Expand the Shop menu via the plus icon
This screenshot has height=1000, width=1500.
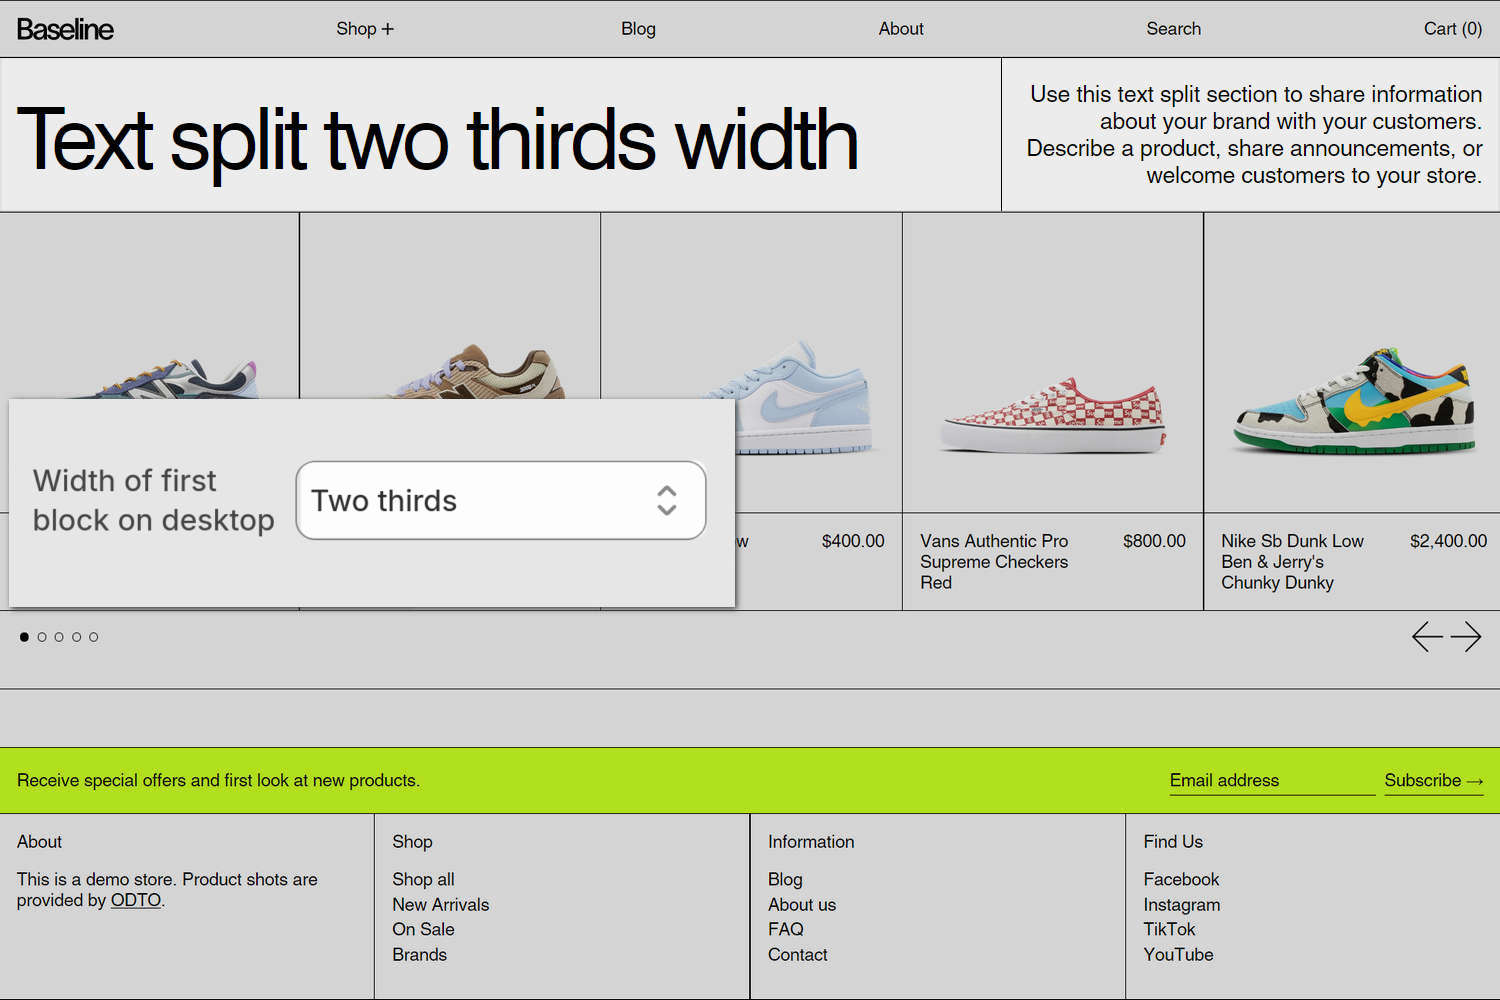click(x=388, y=28)
